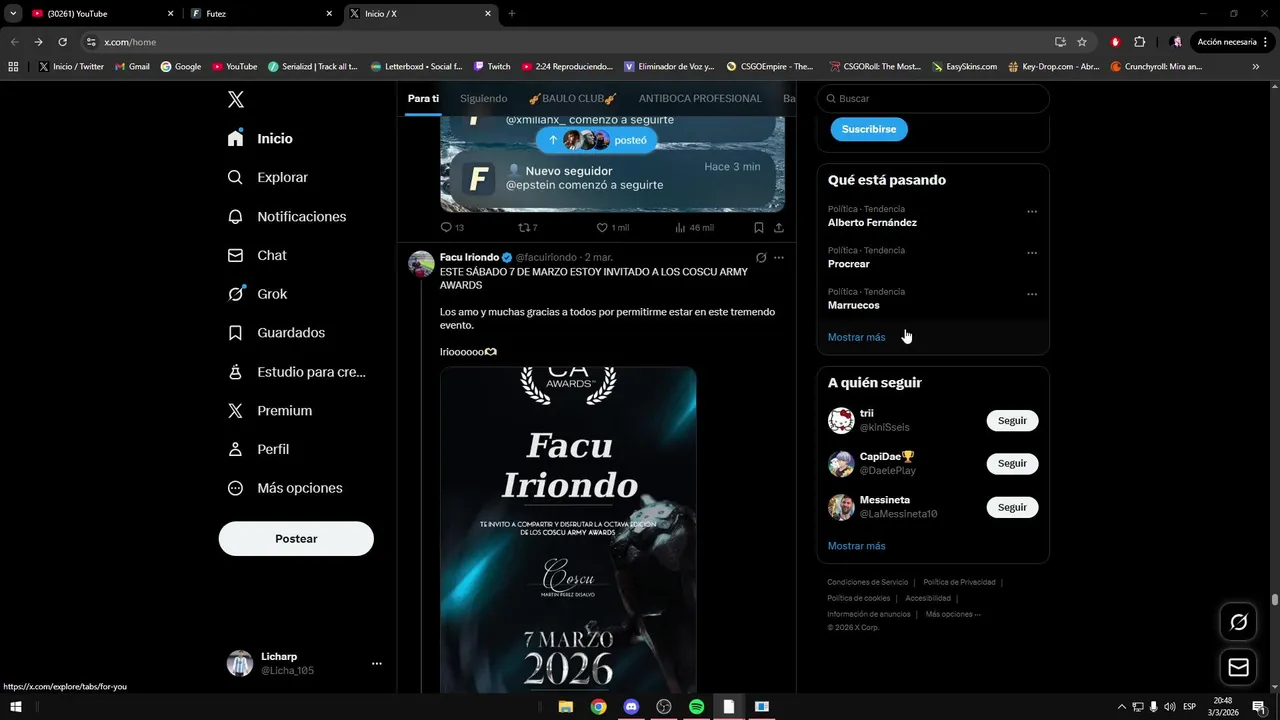This screenshot has width=1280, height=720.
Task: Click the Premium X icon
Action: (x=235, y=411)
